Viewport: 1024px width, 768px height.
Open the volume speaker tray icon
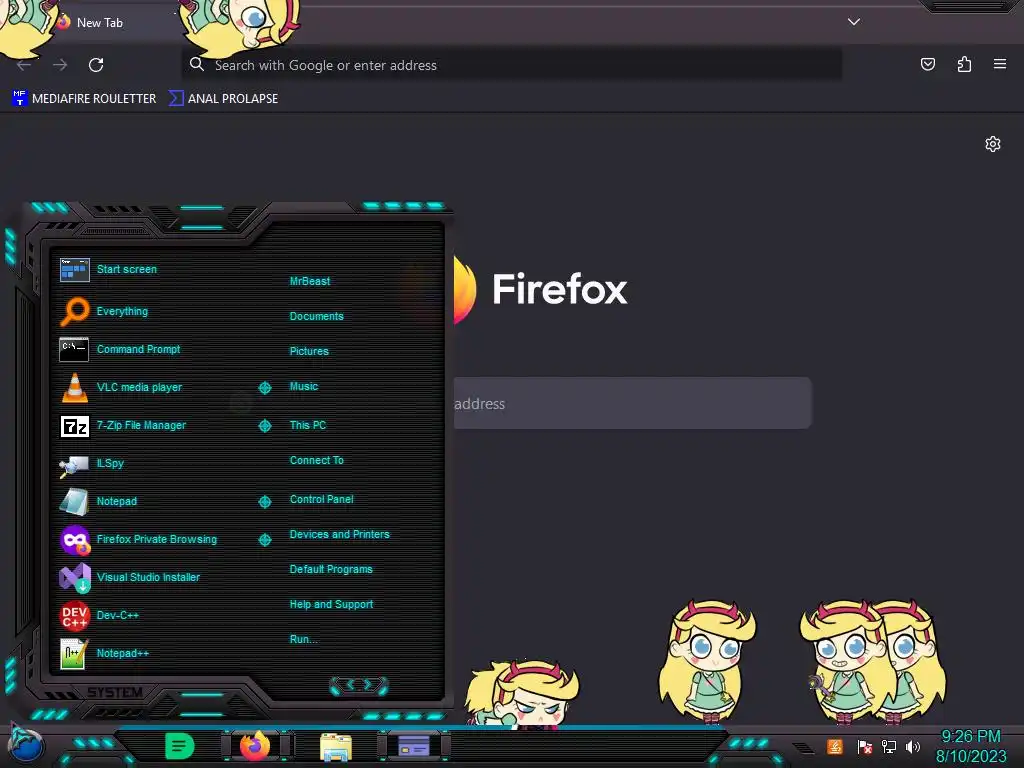912,746
